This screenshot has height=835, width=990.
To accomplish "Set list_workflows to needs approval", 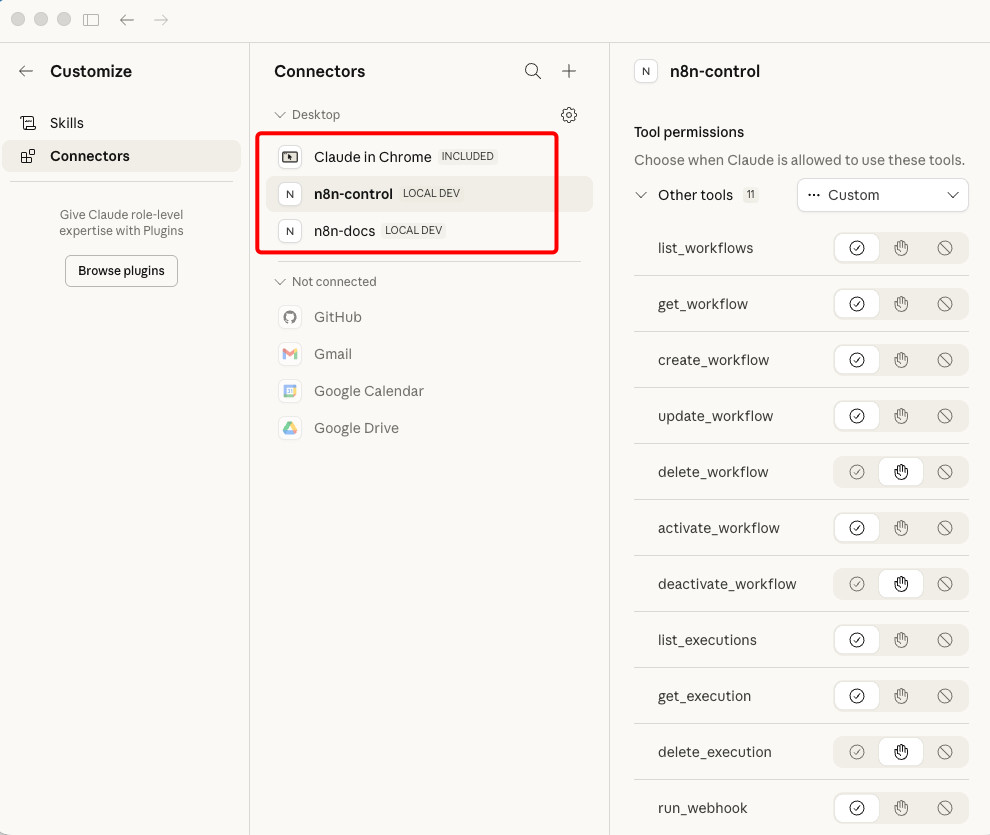I will pyautogui.click(x=901, y=248).
